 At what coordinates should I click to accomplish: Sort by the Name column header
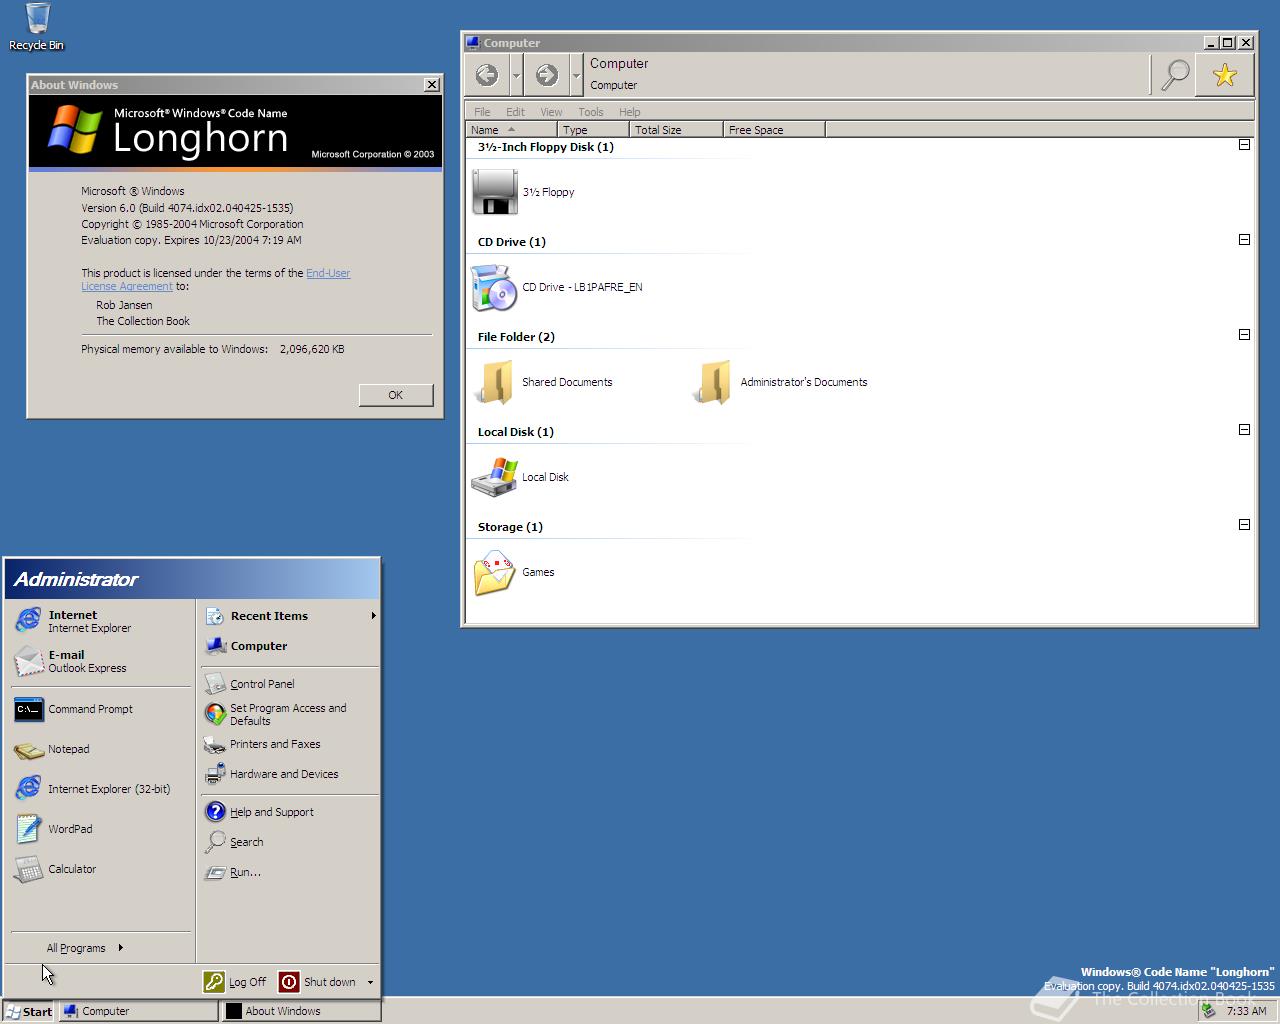coord(511,129)
